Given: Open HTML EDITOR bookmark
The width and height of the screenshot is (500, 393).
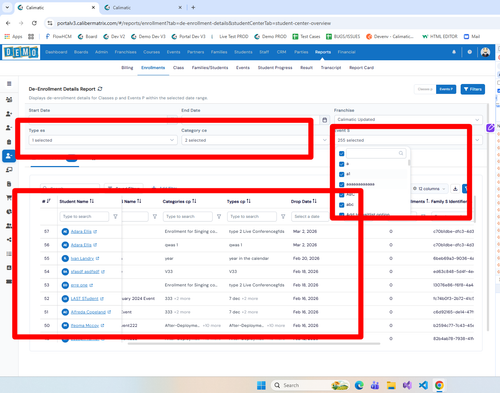Looking at the screenshot, I should tap(440, 36).
